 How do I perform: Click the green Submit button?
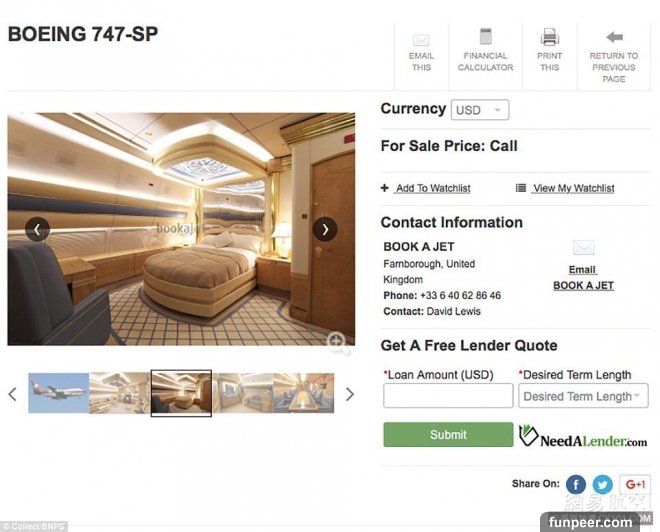[448, 435]
